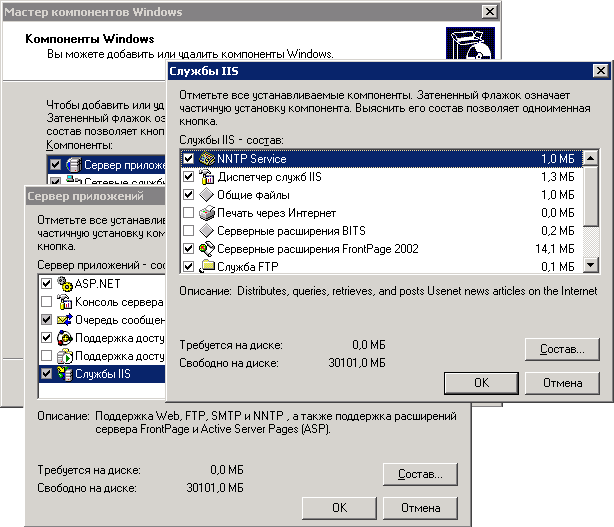614x527 pixels.
Task: Click the Очередь сообщений envelope icon
Action: click(x=65, y=320)
